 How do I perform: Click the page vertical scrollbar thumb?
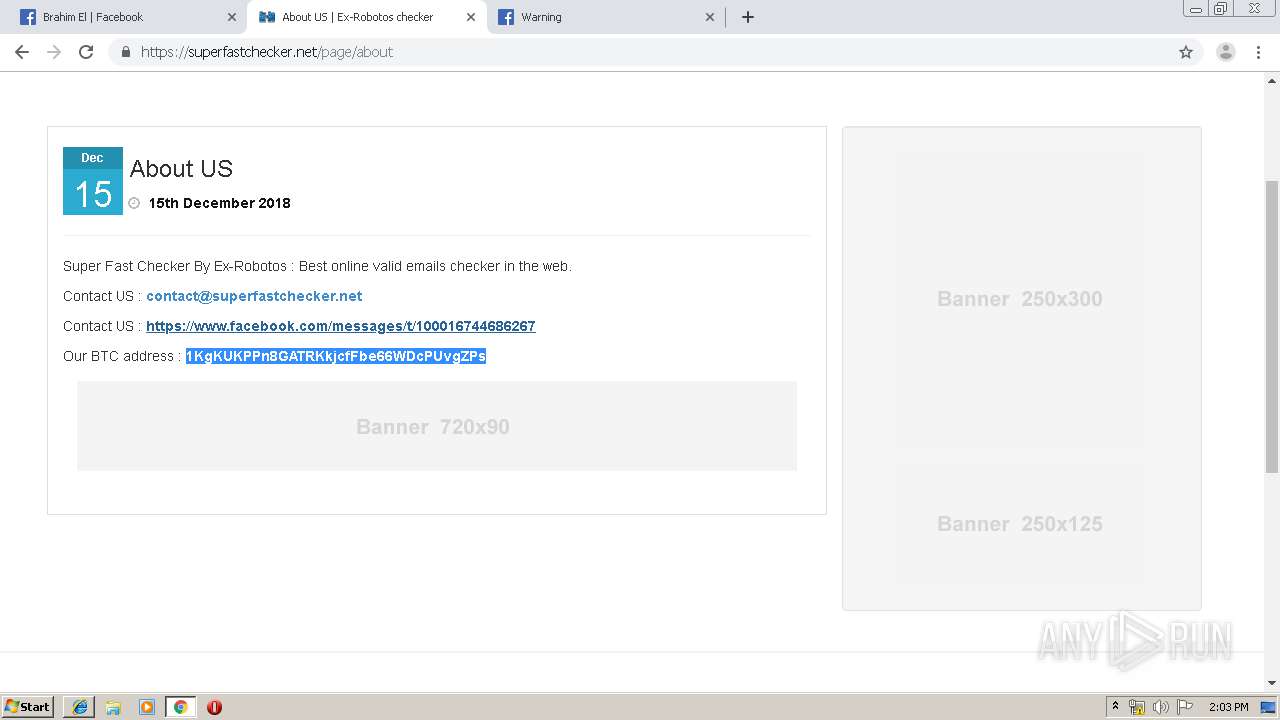coord(1272,326)
